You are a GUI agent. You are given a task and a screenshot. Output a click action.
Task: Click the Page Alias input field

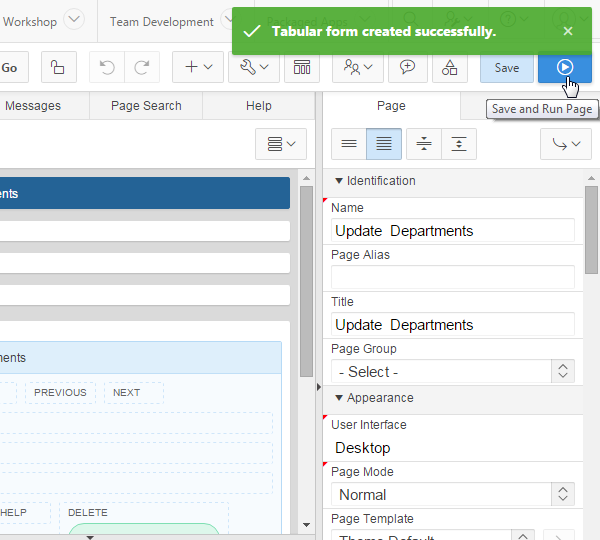pos(453,277)
